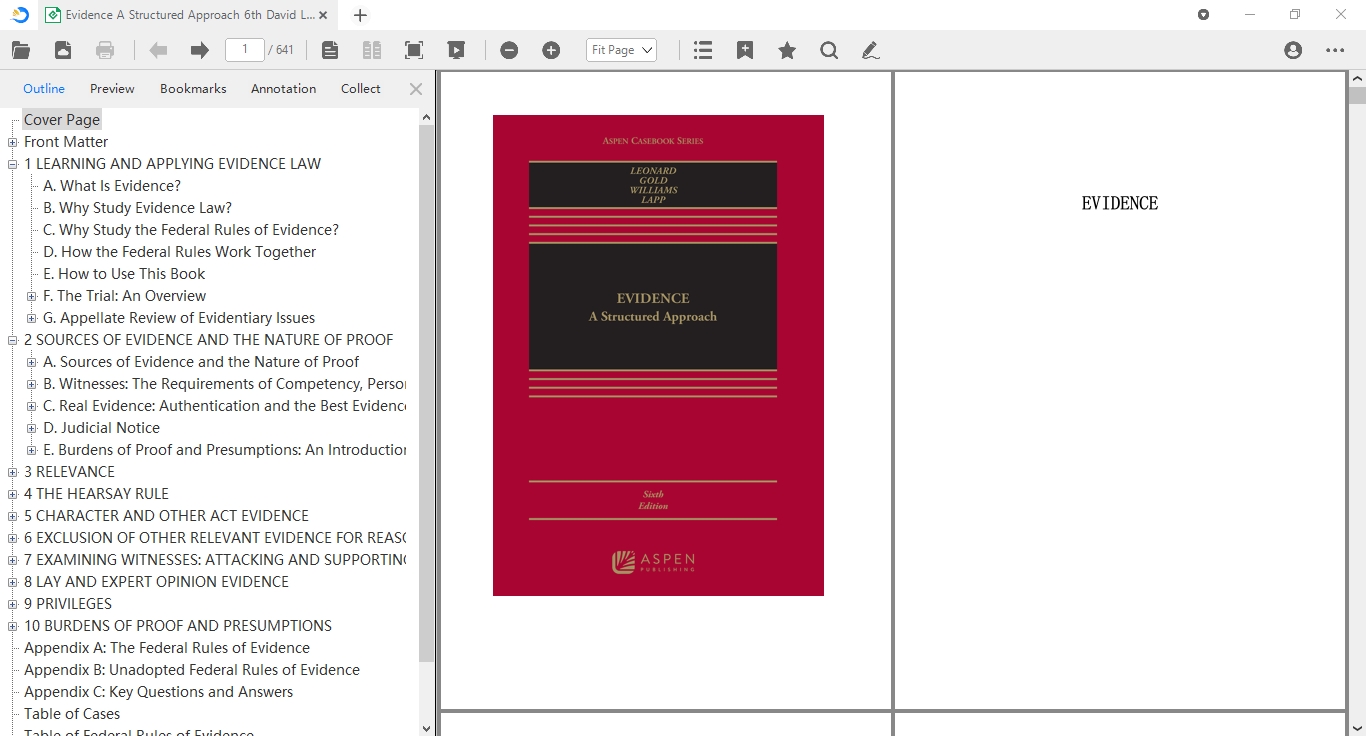Switch to the Bookmarks tab
Image resolution: width=1366 pixels, height=736 pixels.
[x=193, y=89]
